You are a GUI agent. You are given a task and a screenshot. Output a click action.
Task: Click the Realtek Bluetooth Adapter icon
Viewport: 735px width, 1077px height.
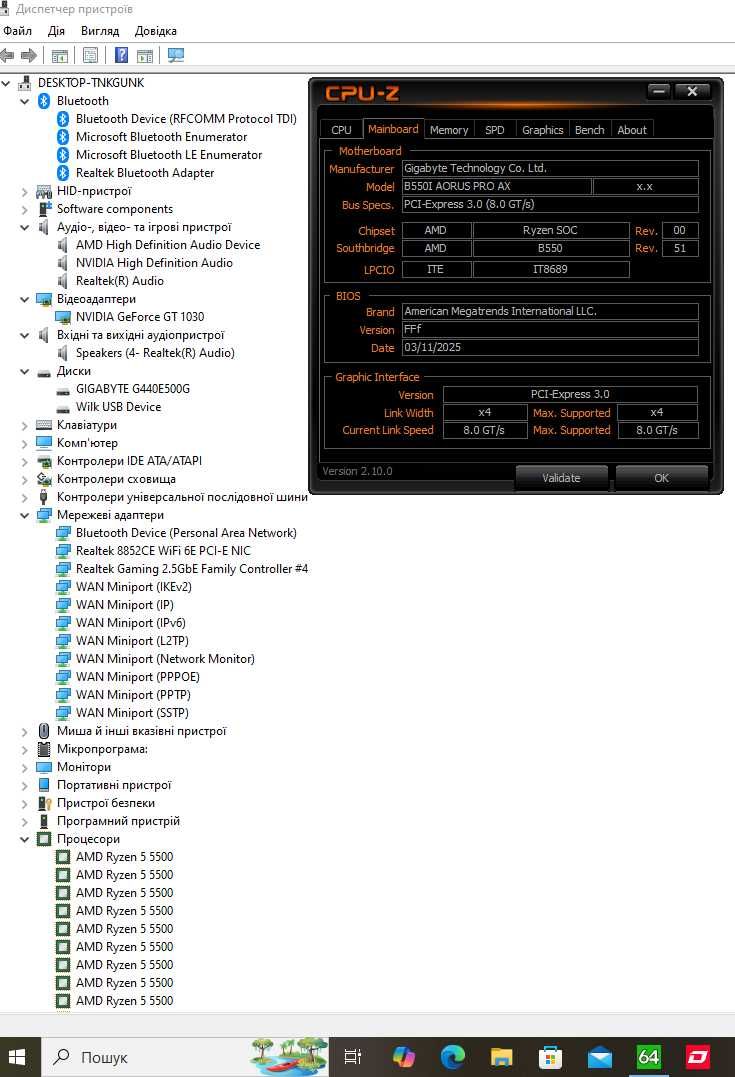63,173
